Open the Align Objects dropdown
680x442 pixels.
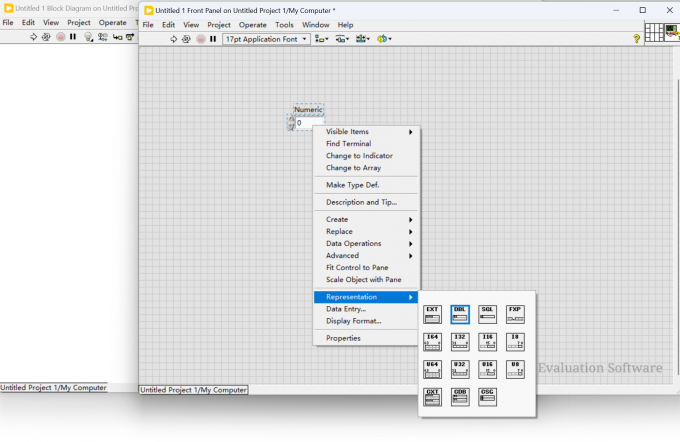click(x=321, y=39)
